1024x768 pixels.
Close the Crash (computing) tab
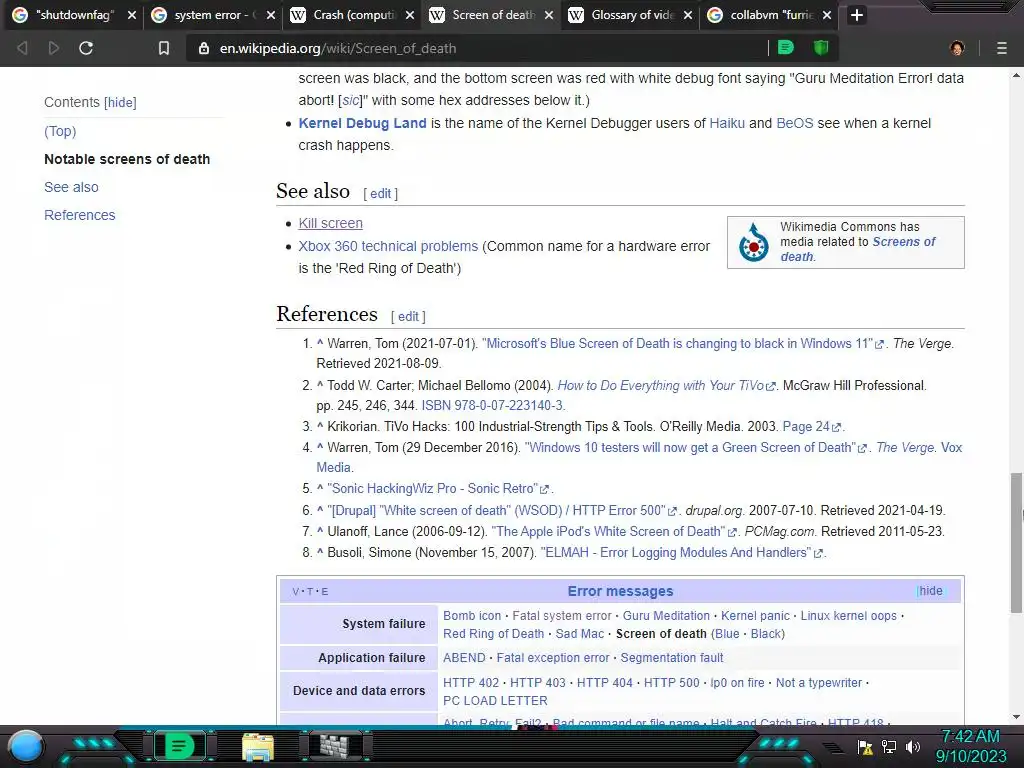click(x=410, y=15)
